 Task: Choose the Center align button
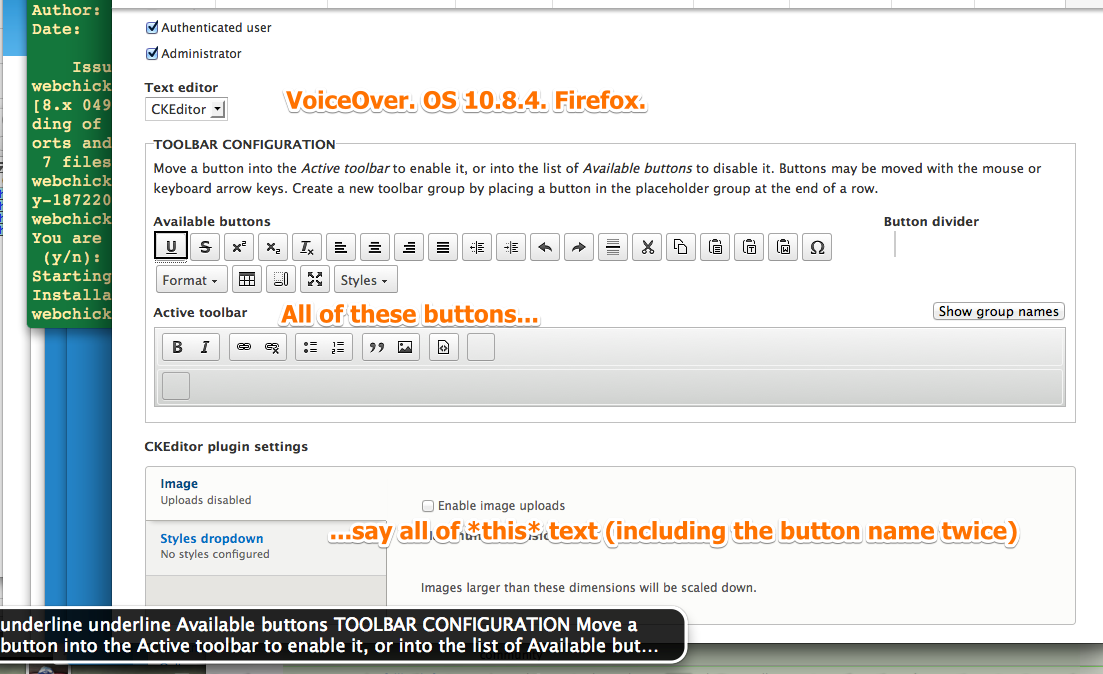(375, 247)
